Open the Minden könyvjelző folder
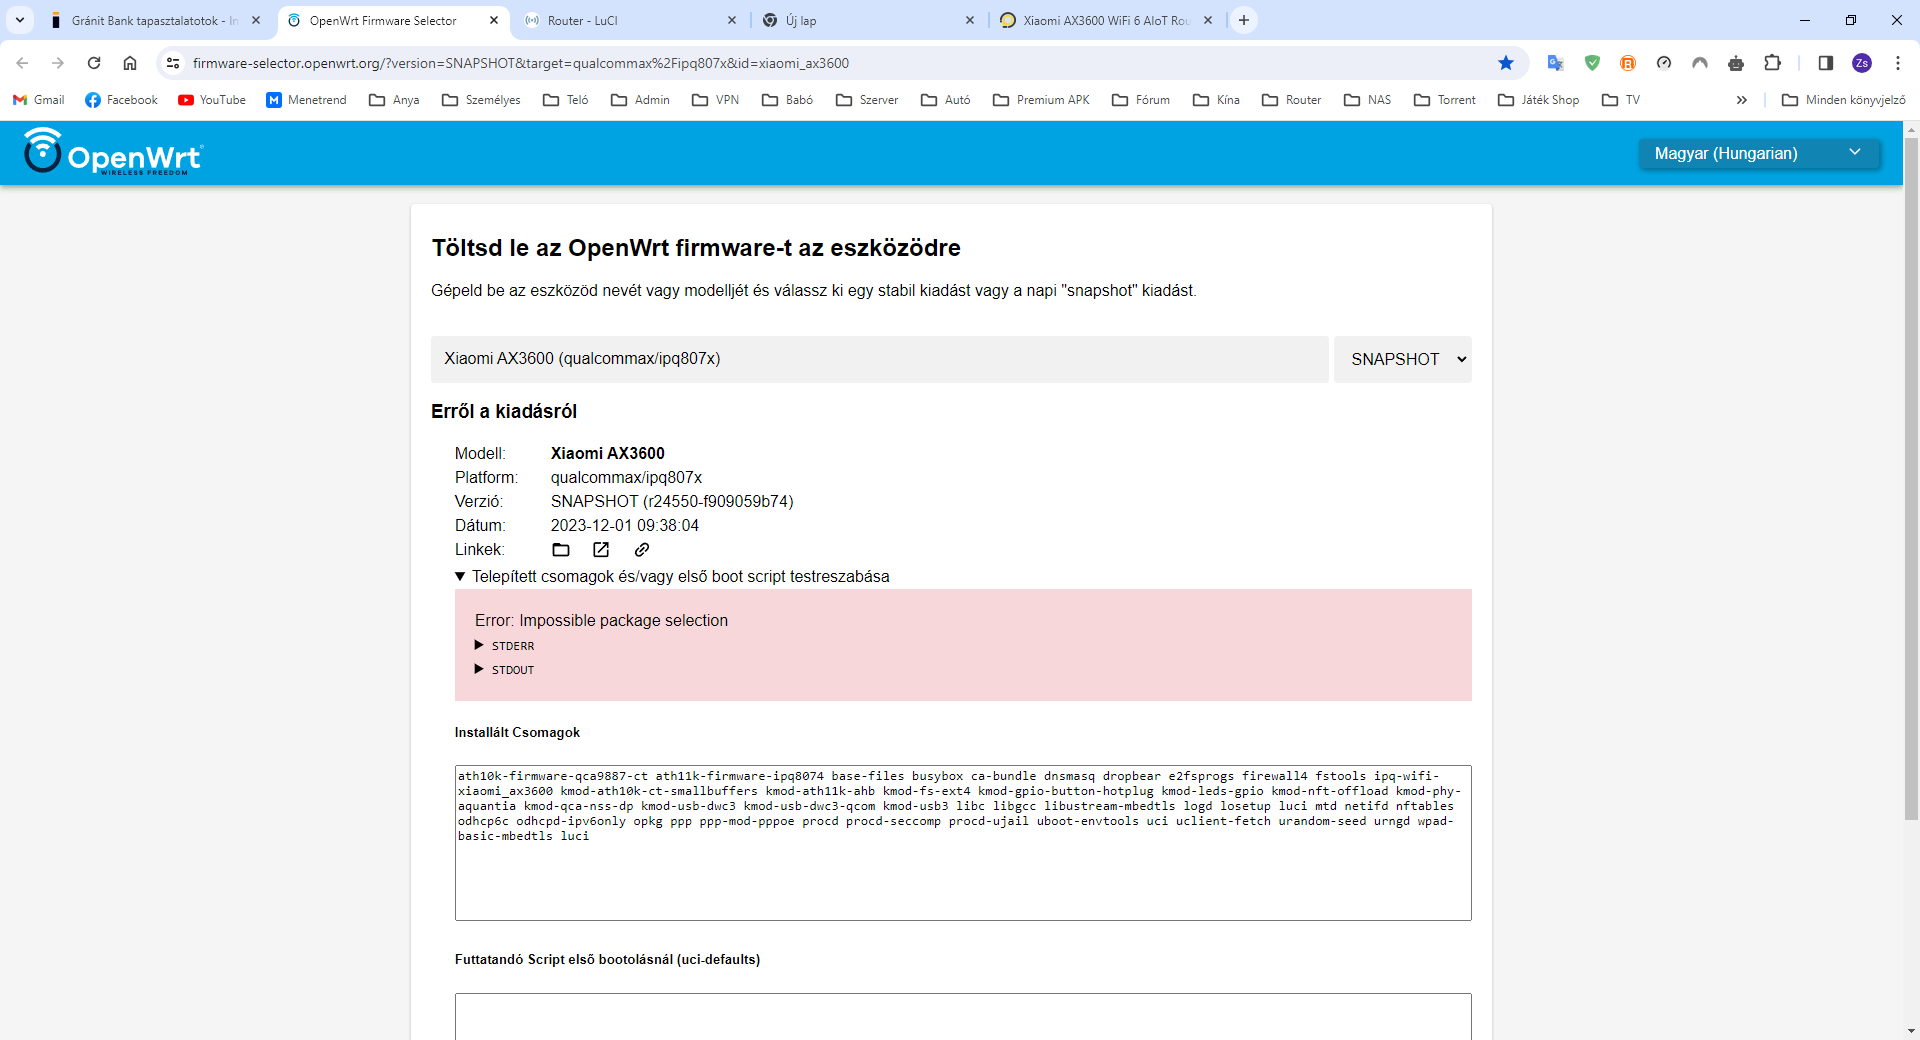The image size is (1920, 1040). tap(1844, 100)
